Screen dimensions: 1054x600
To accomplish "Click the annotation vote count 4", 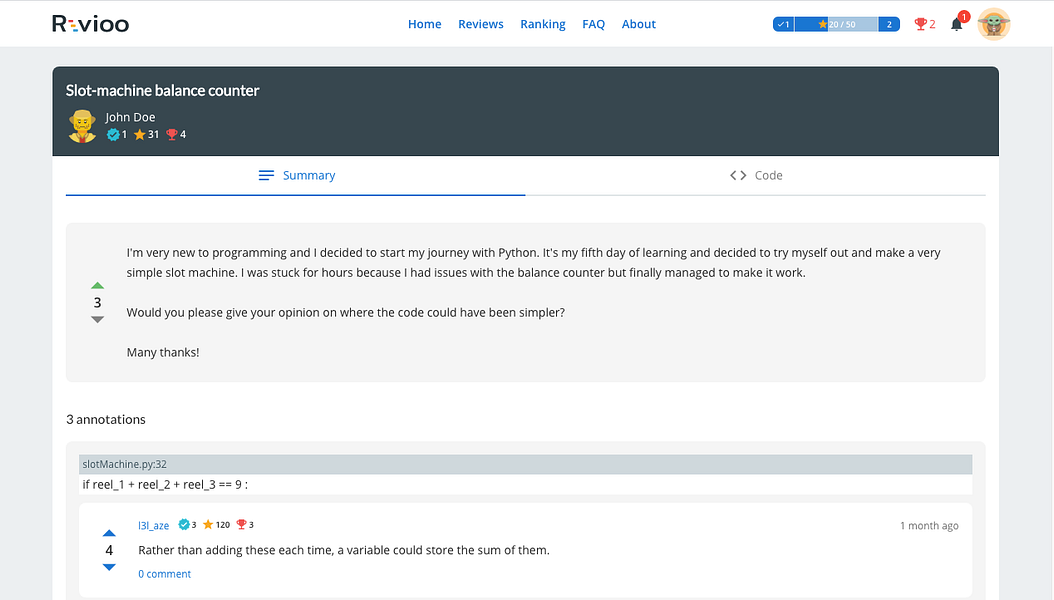I will point(109,550).
